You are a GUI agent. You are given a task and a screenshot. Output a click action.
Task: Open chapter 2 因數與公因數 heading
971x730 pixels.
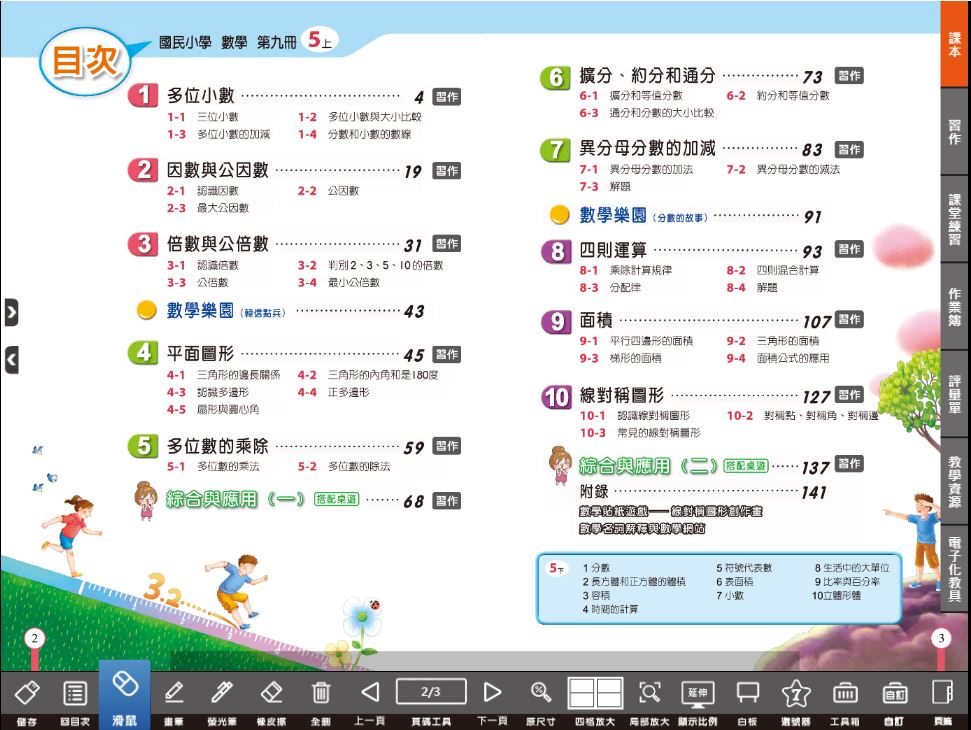[x=217, y=169]
